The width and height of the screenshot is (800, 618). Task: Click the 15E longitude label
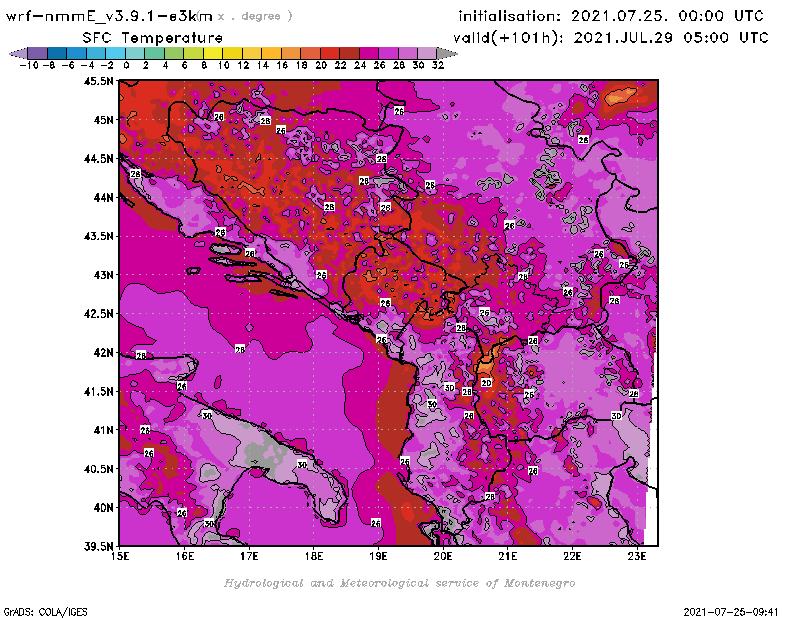pos(120,556)
